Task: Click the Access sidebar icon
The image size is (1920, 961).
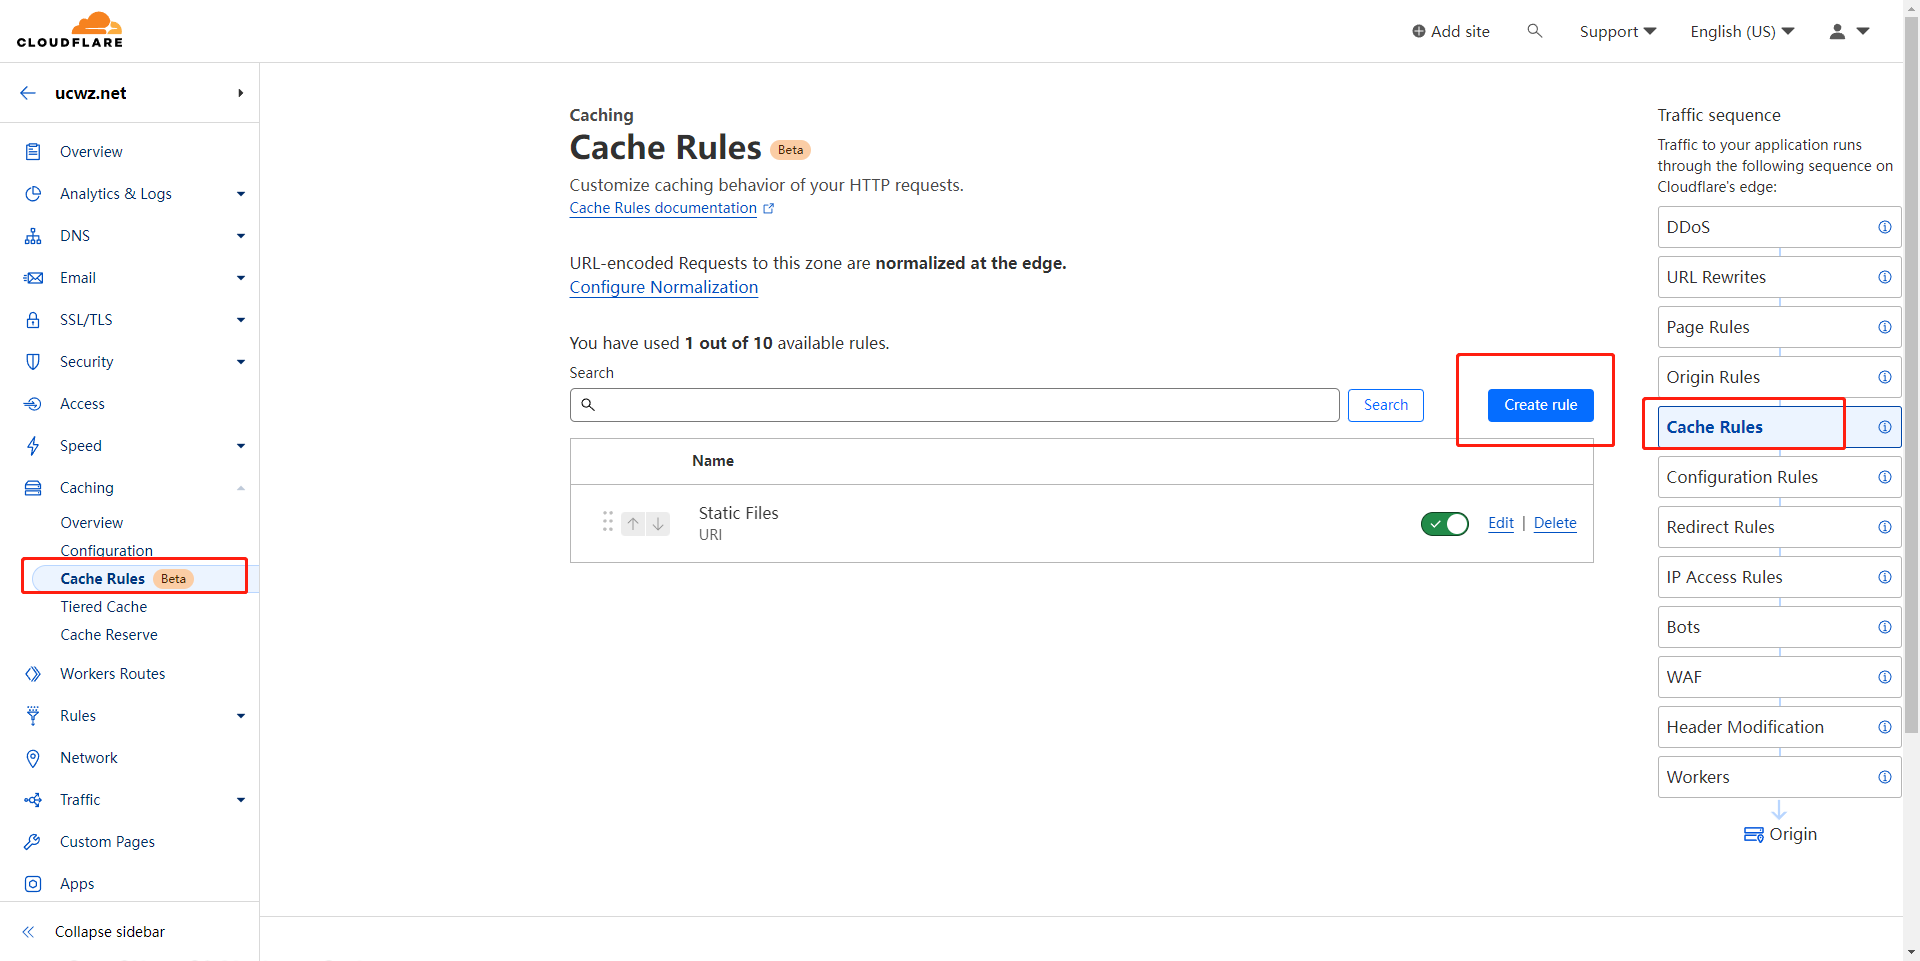Action: click(x=33, y=404)
